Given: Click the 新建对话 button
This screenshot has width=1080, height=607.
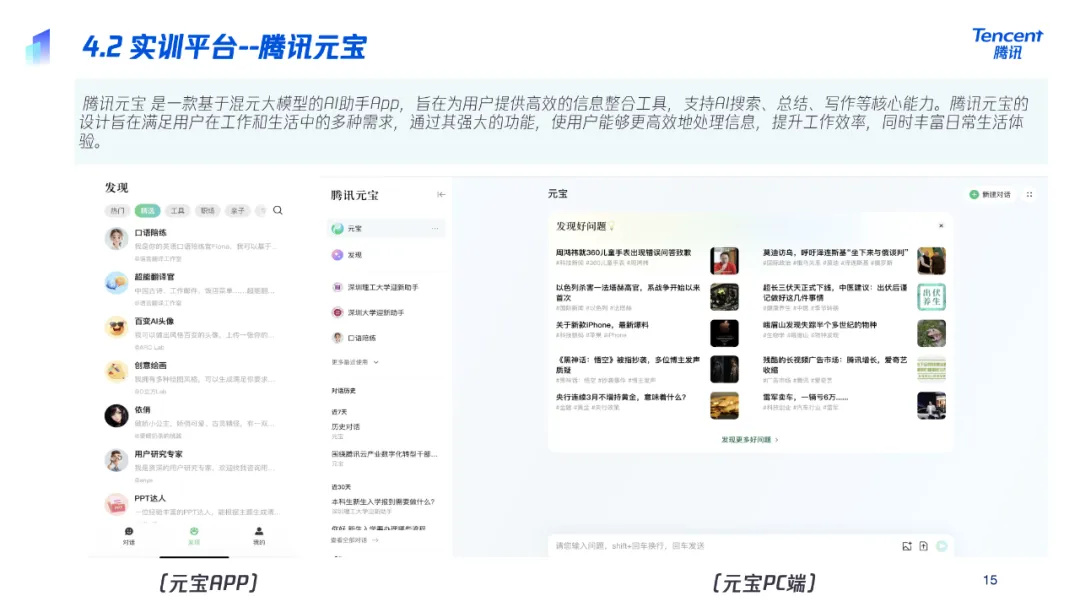Looking at the screenshot, I should (x=990, y=195).
